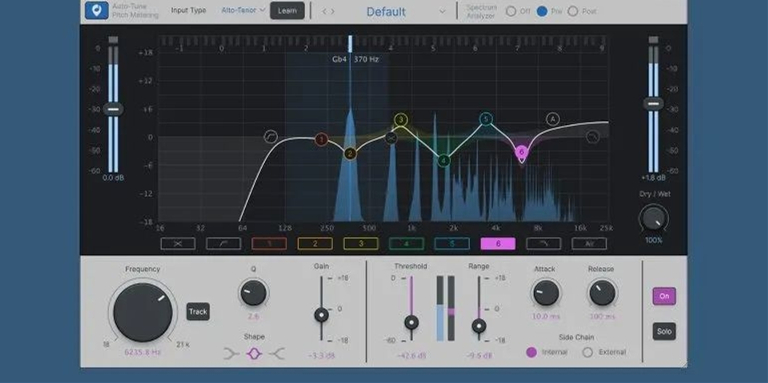Toggle the band 5 button
Viewport: 768px width, 383px height.
click(452, 243)
